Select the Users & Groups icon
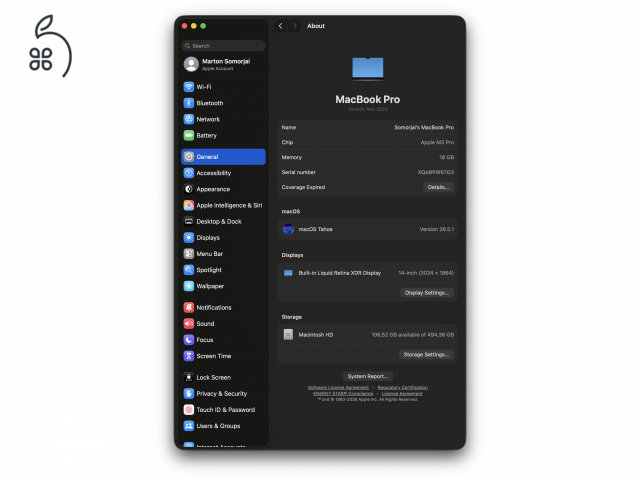The height and width of the screenshot is (480, 640). click(189, 426)
